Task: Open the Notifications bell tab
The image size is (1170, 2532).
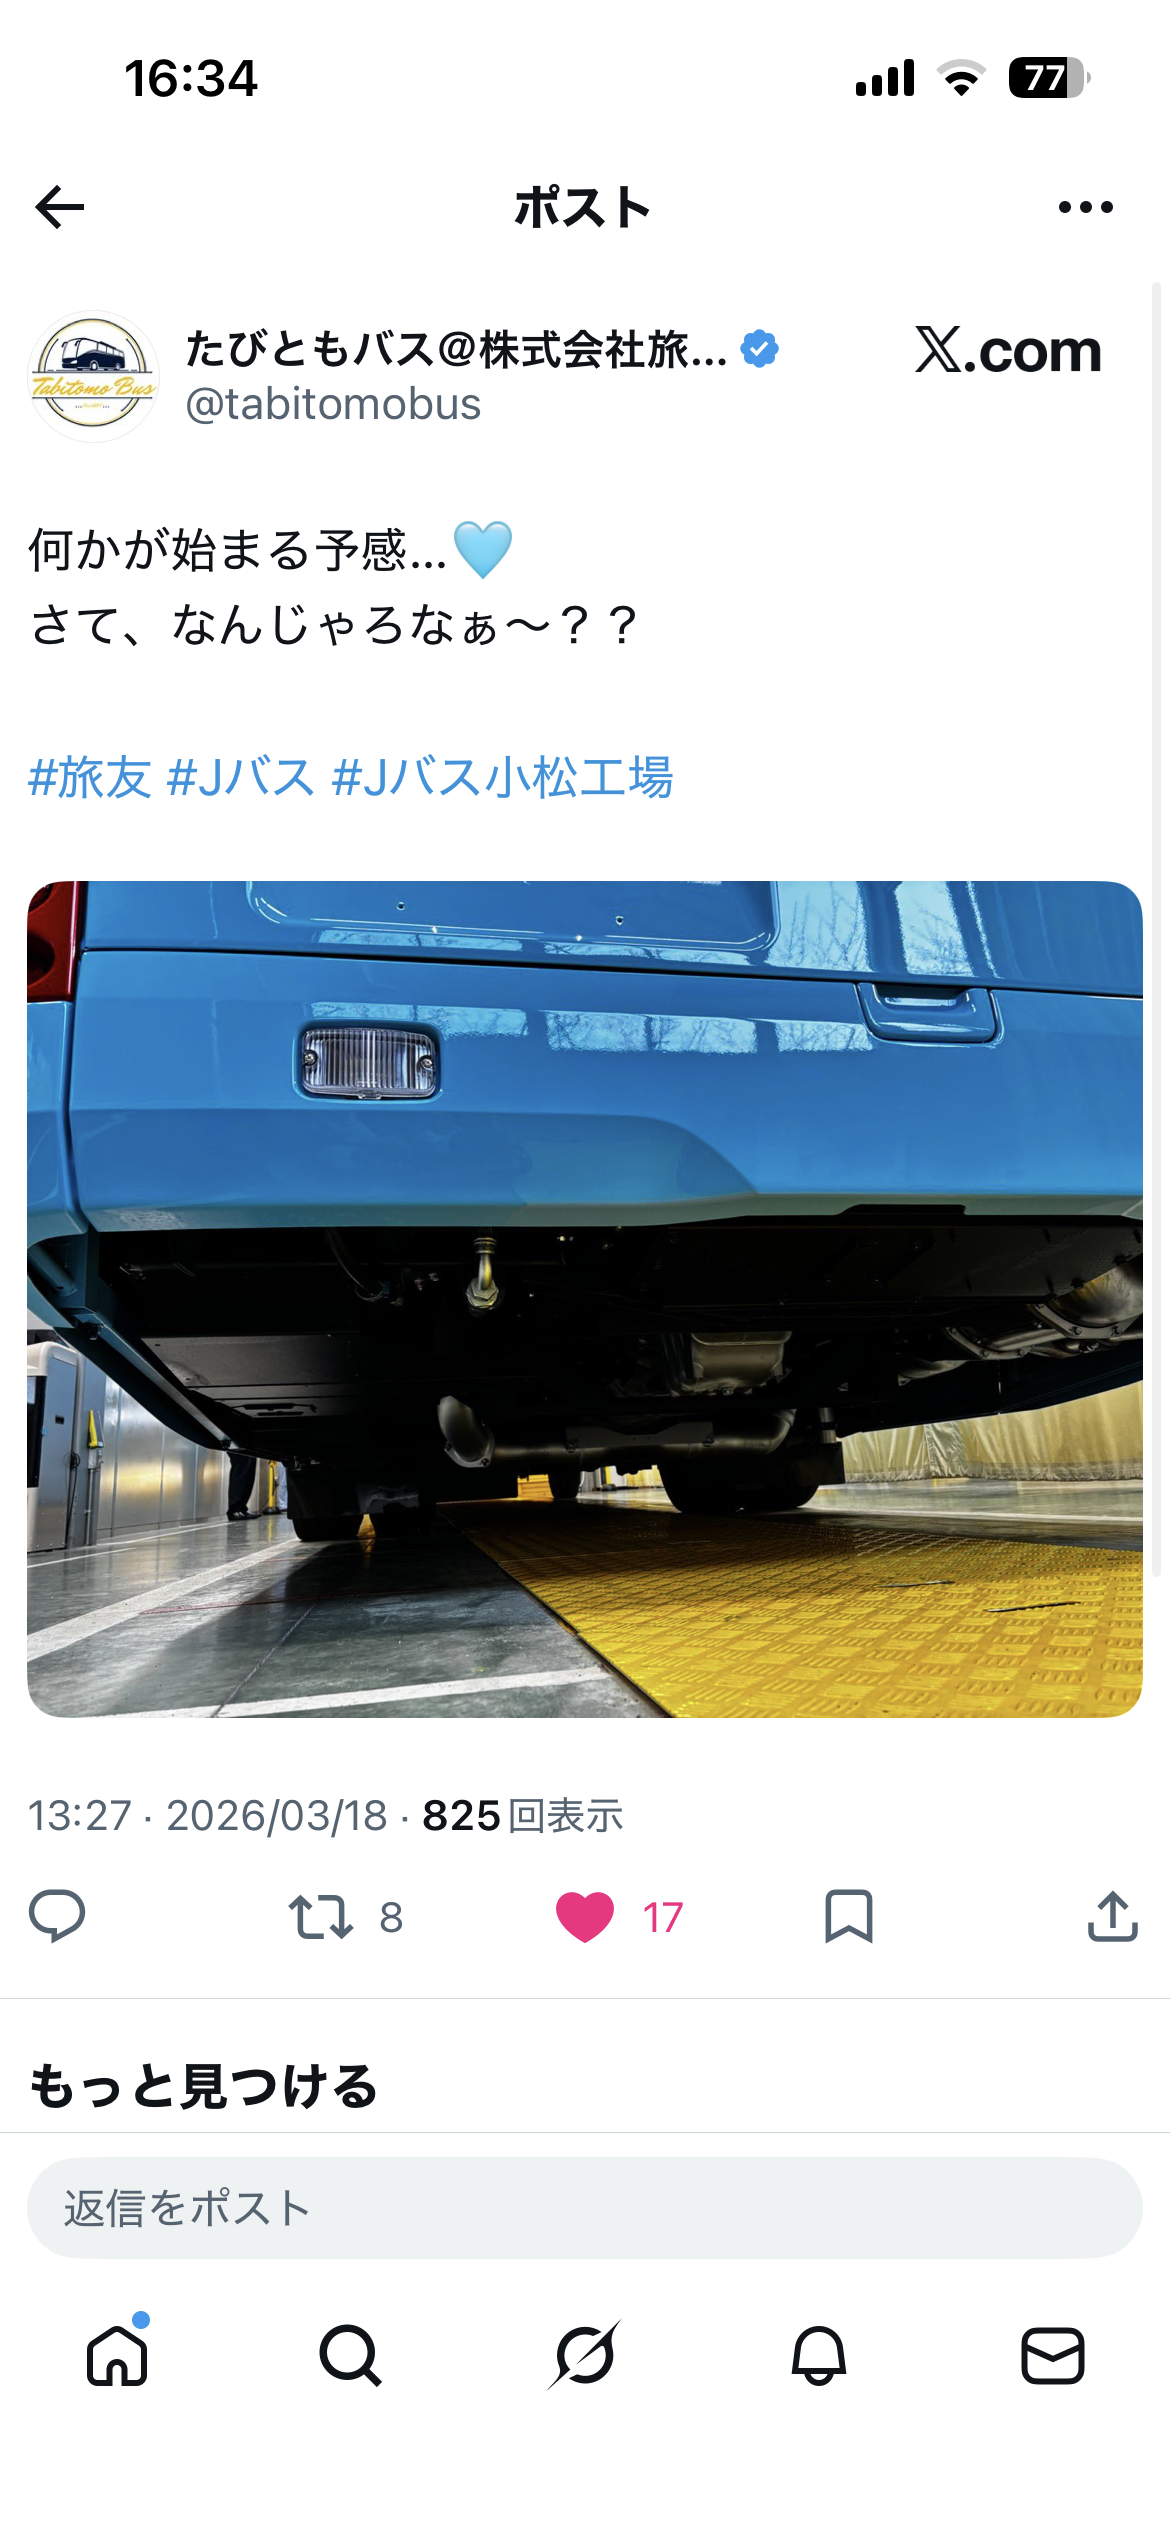Action: [819, 2355]
